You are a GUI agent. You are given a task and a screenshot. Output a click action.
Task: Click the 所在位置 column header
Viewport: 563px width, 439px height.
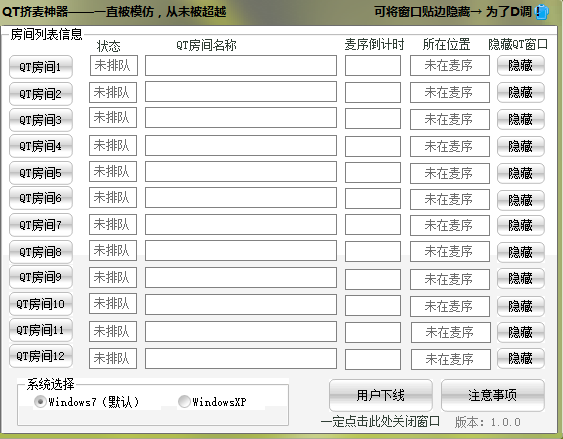point(446,45)
